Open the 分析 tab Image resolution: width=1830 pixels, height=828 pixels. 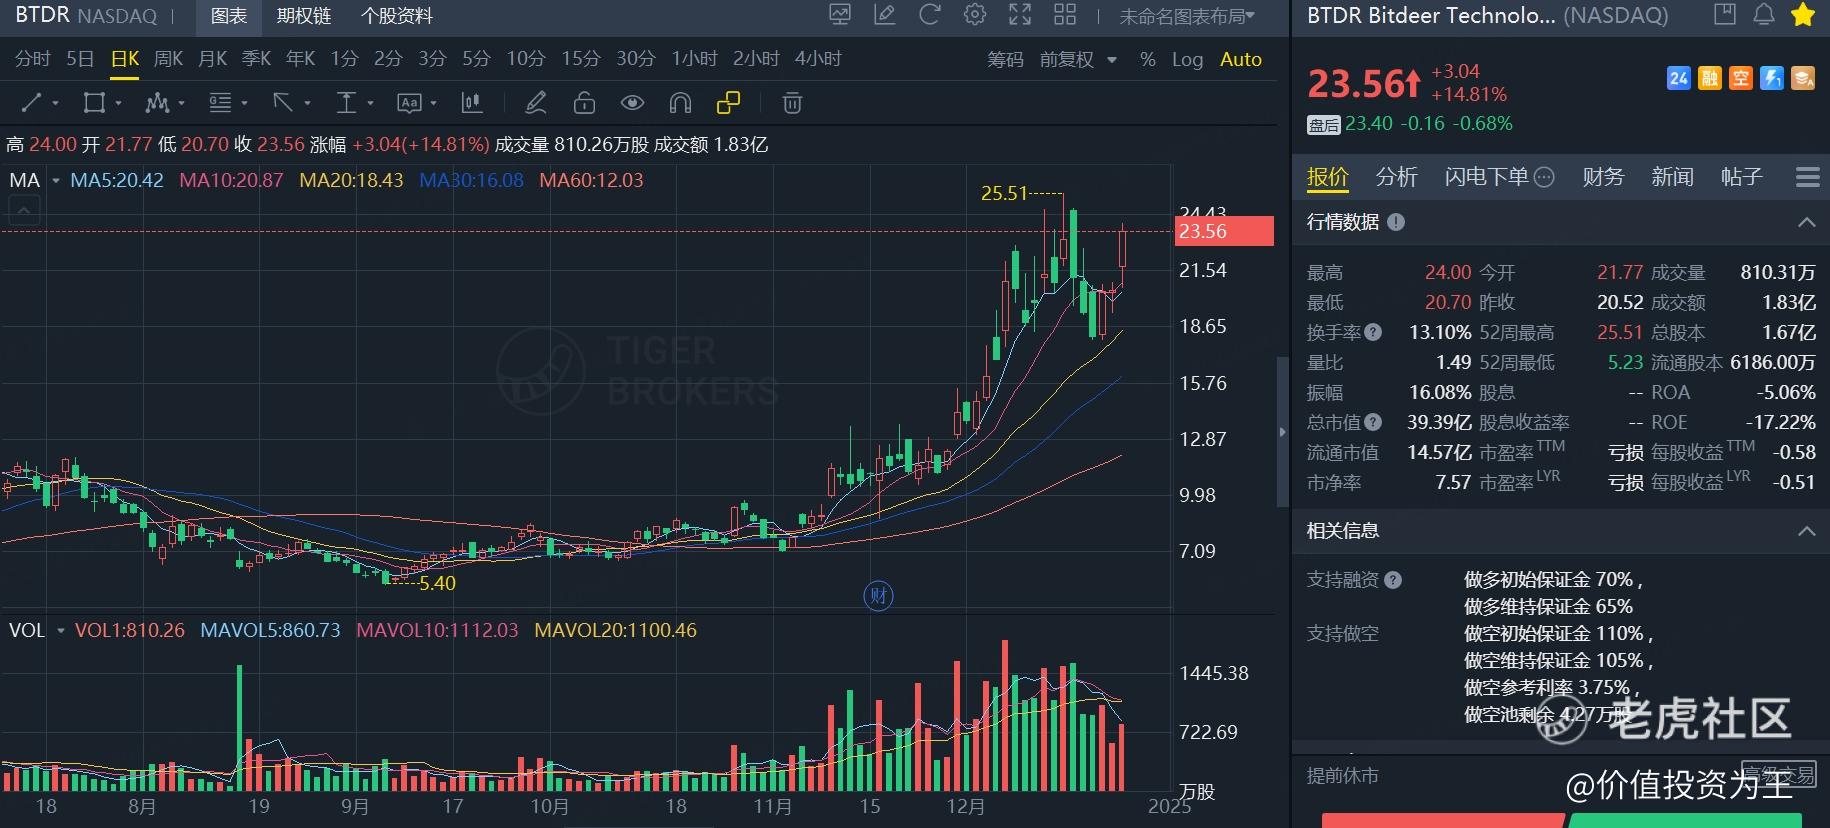[x=1396, y=177]
